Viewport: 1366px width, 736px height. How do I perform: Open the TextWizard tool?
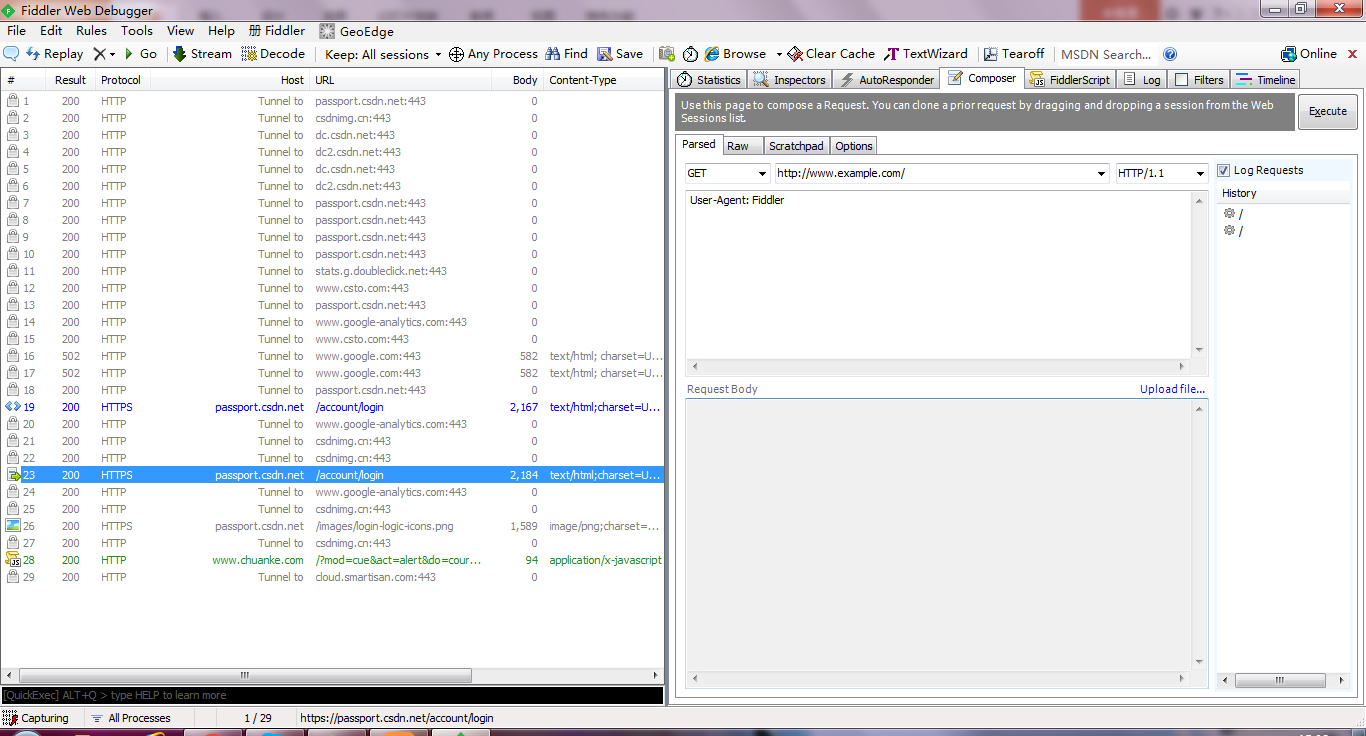pyautogui.click(x=926, y=54)
